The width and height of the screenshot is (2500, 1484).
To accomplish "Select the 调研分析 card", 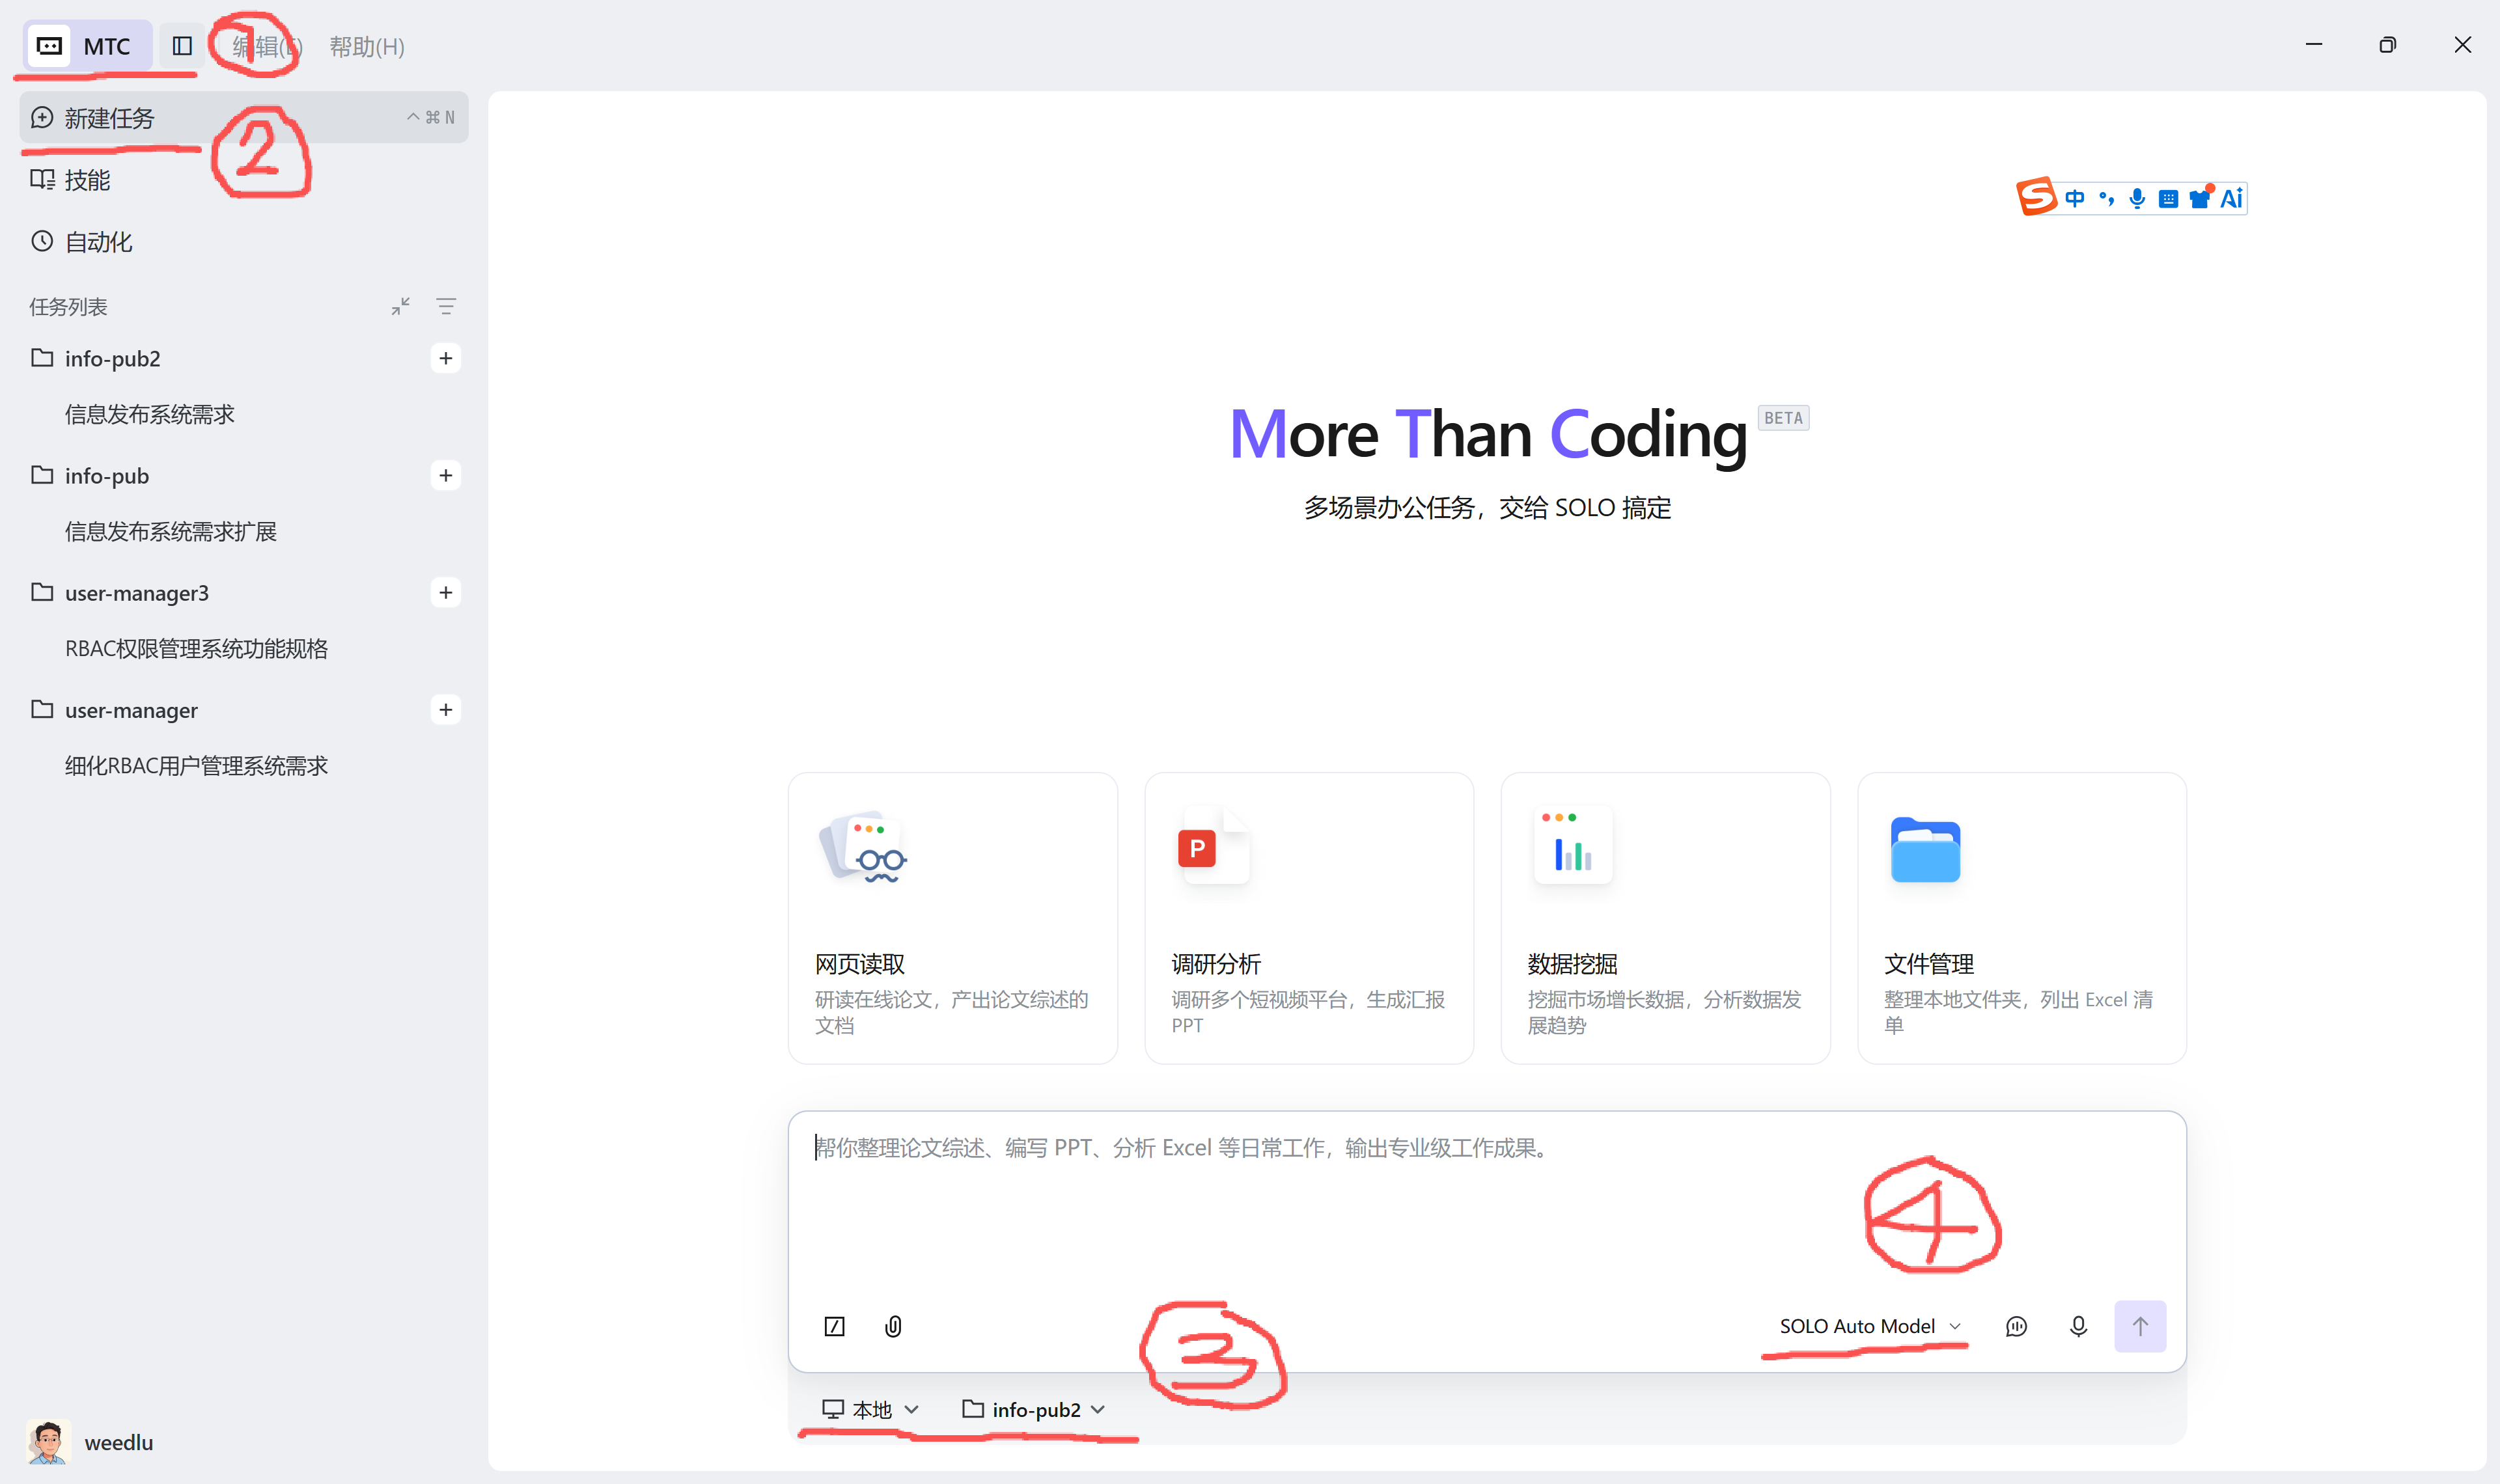I will pyautogui.click(x=1308, y=917).
